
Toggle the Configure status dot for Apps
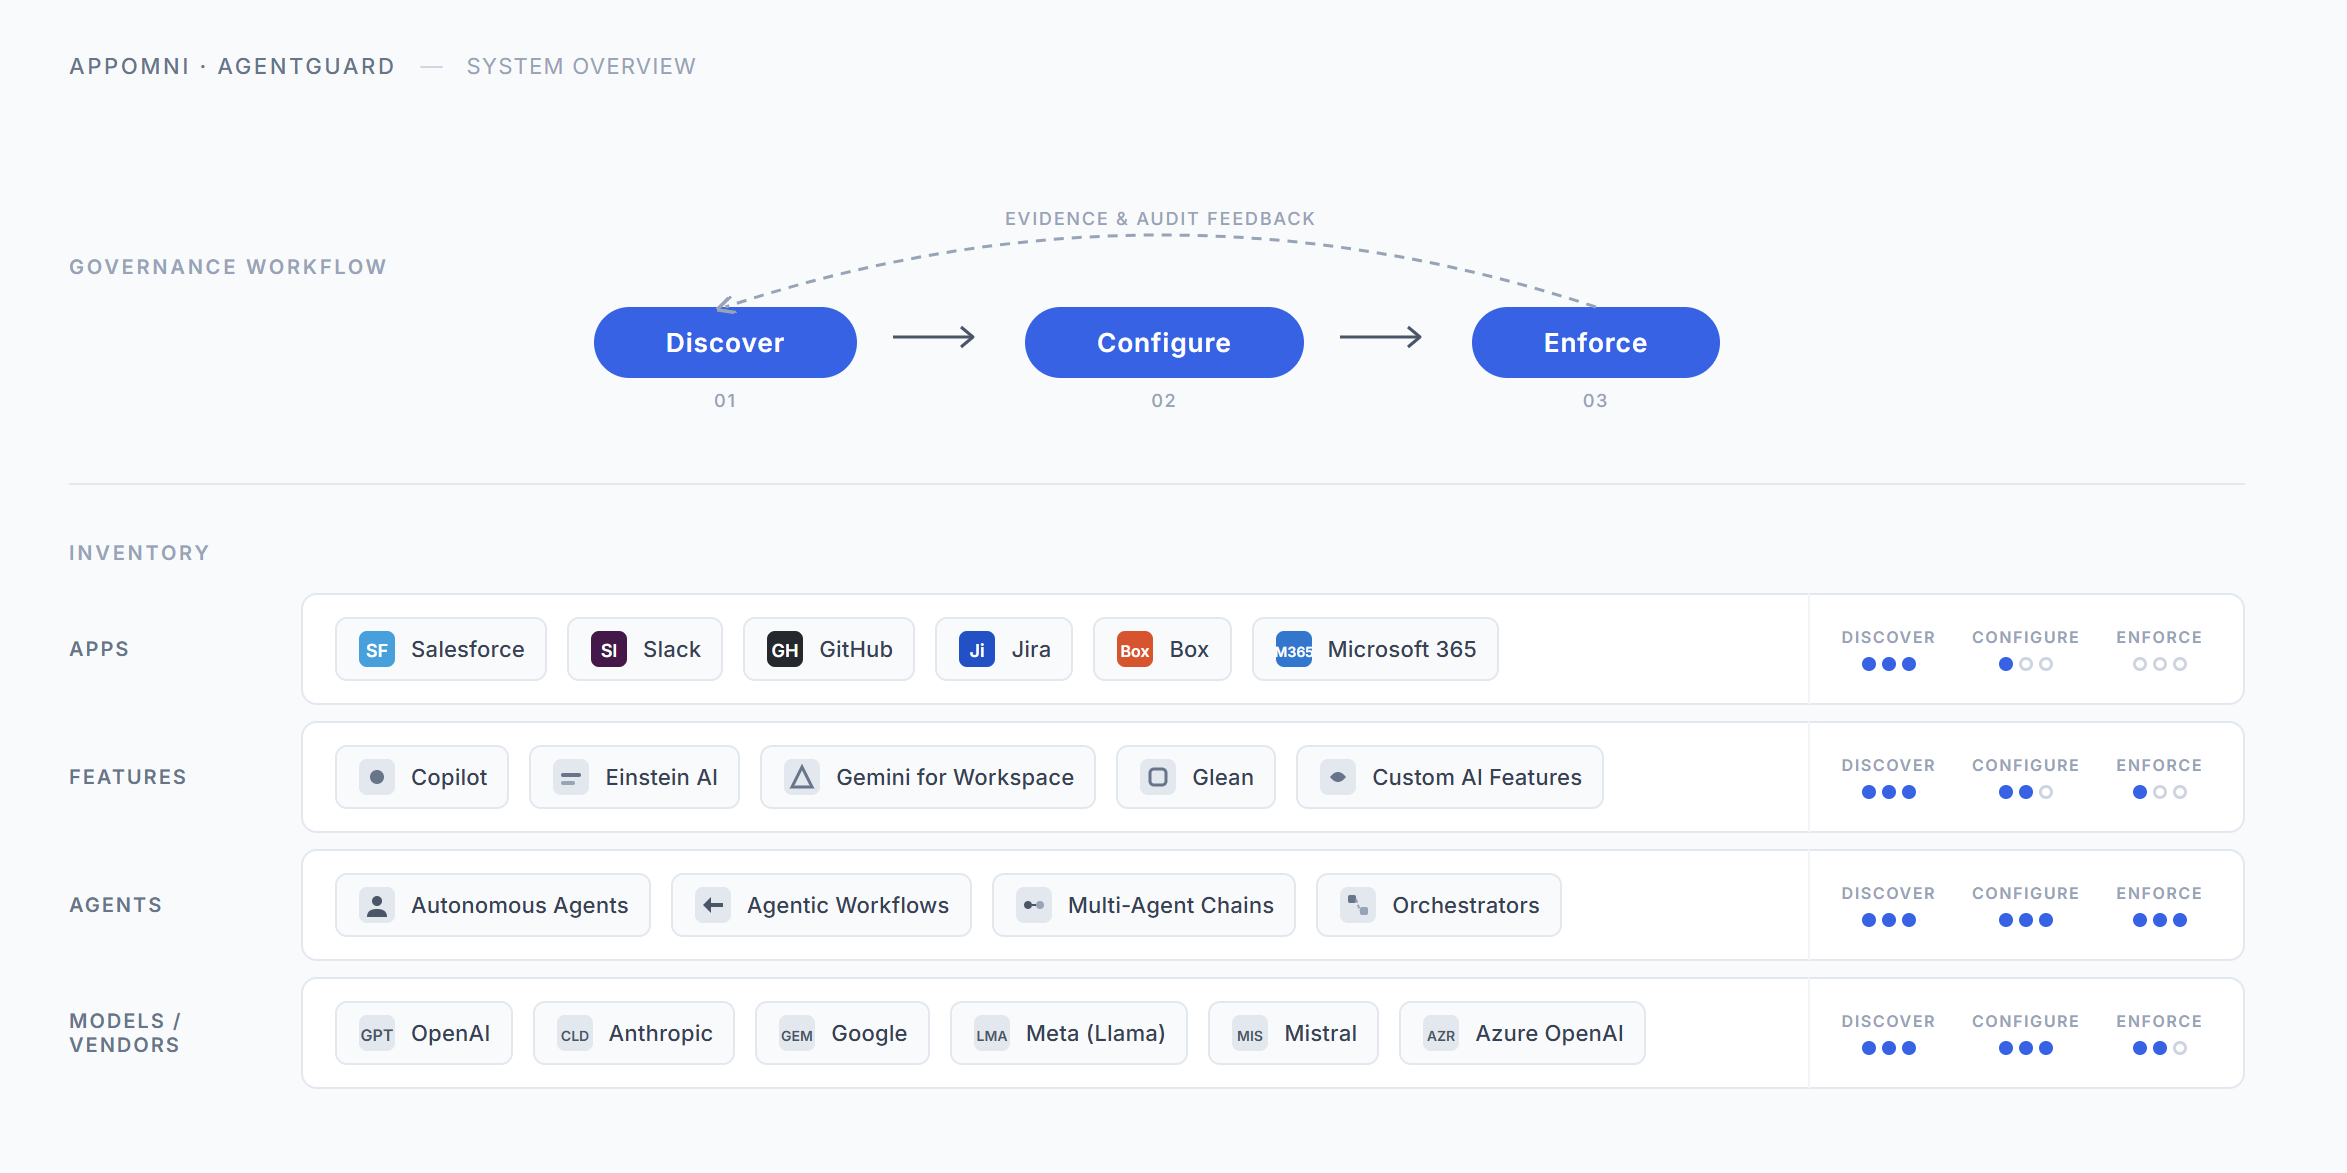coord(2026,663)
